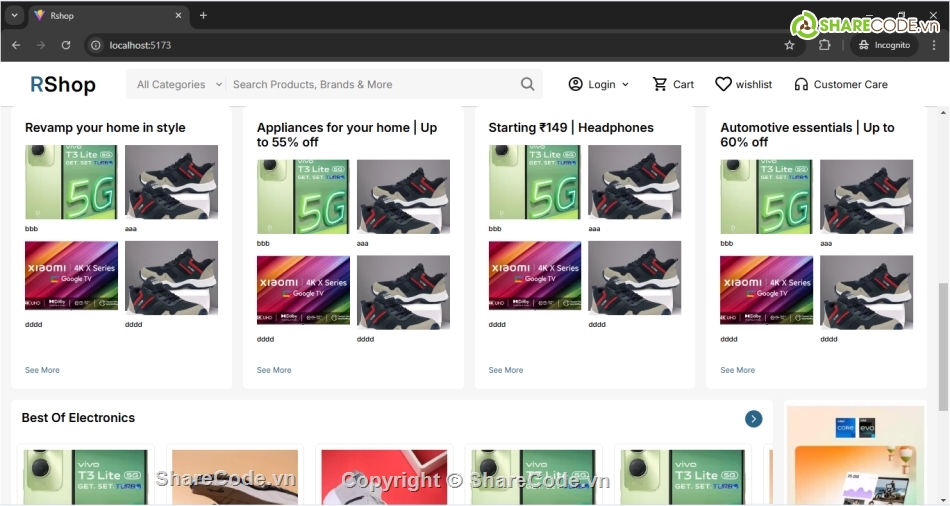This screenshot has width=950, height=506.
Task: Click the Best Of Electronics heading
Action: [x=78, y=418]
